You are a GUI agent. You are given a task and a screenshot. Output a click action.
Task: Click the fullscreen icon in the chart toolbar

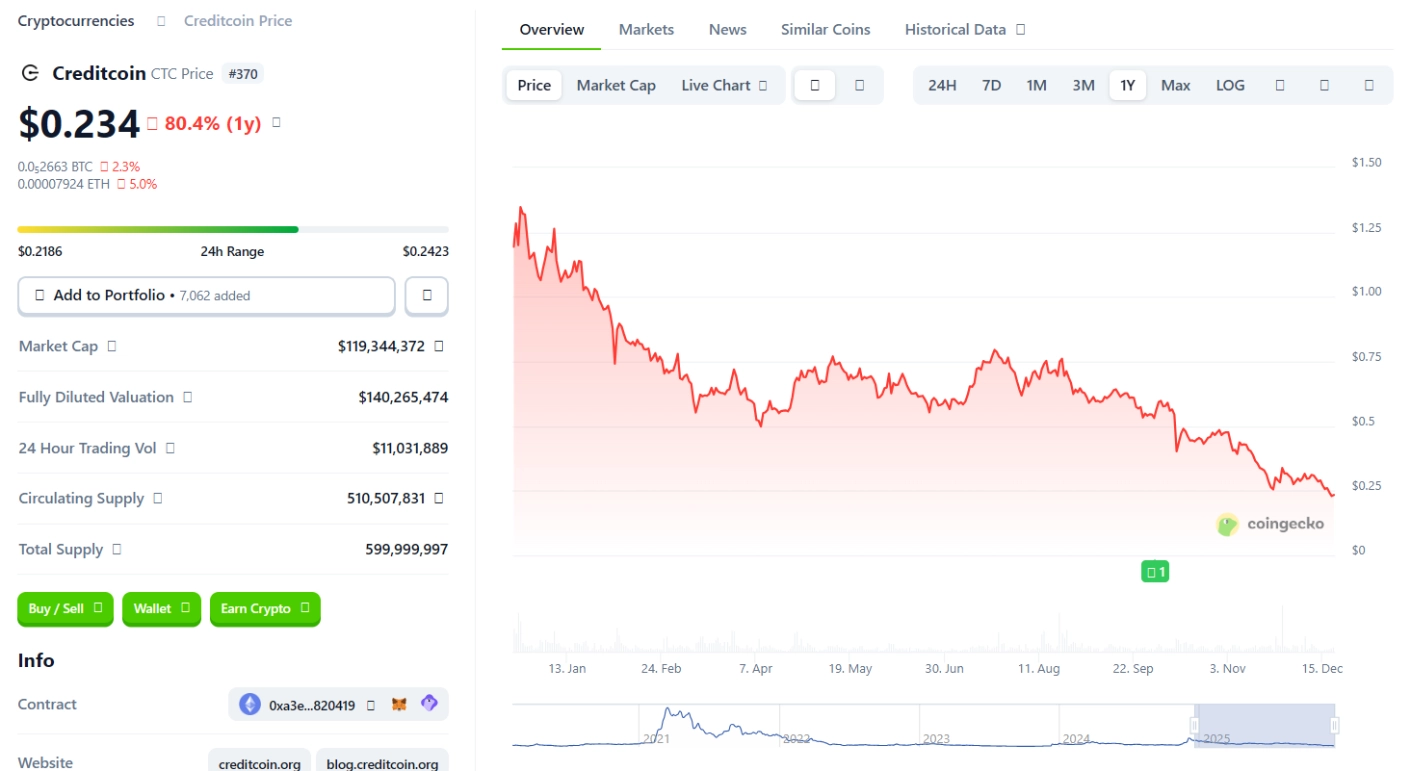coord(1370,85)
